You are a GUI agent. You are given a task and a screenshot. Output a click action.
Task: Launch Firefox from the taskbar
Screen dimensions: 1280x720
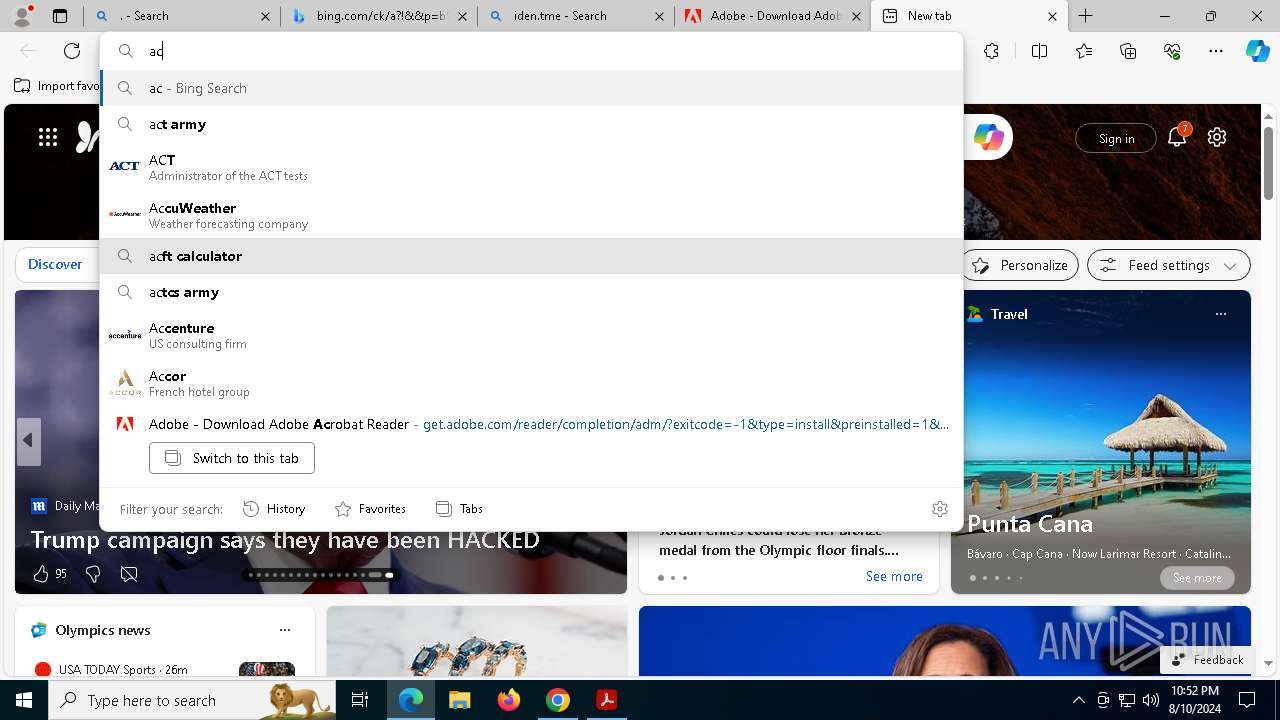(508, 700)
